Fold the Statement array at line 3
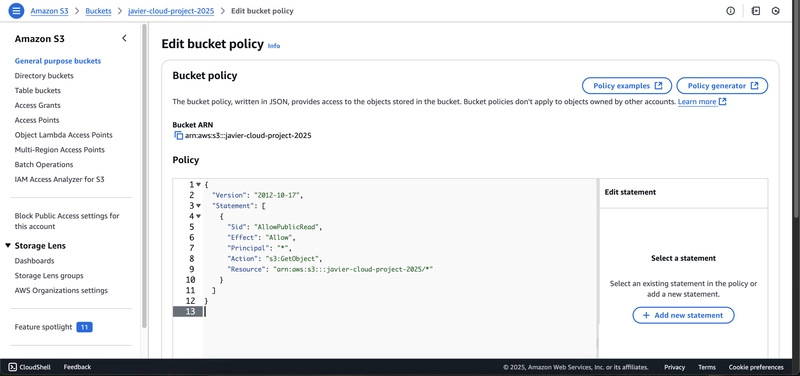Image resolution: width=800 pixels, height=376 pixels. (198, 206)
